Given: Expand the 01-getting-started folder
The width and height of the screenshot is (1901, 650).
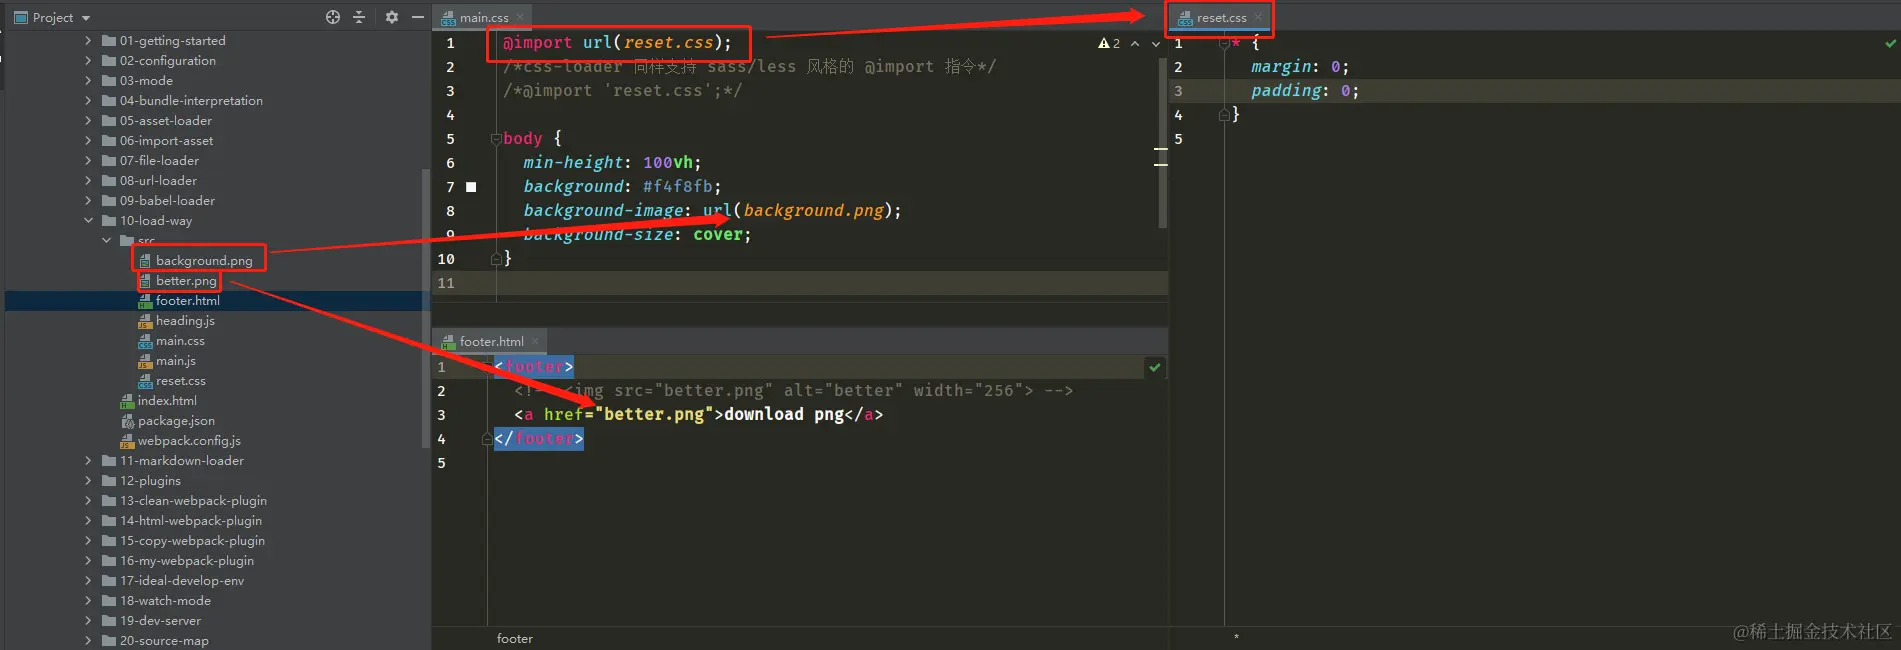Looking at the screenshot, I should [x=88, y=41].
